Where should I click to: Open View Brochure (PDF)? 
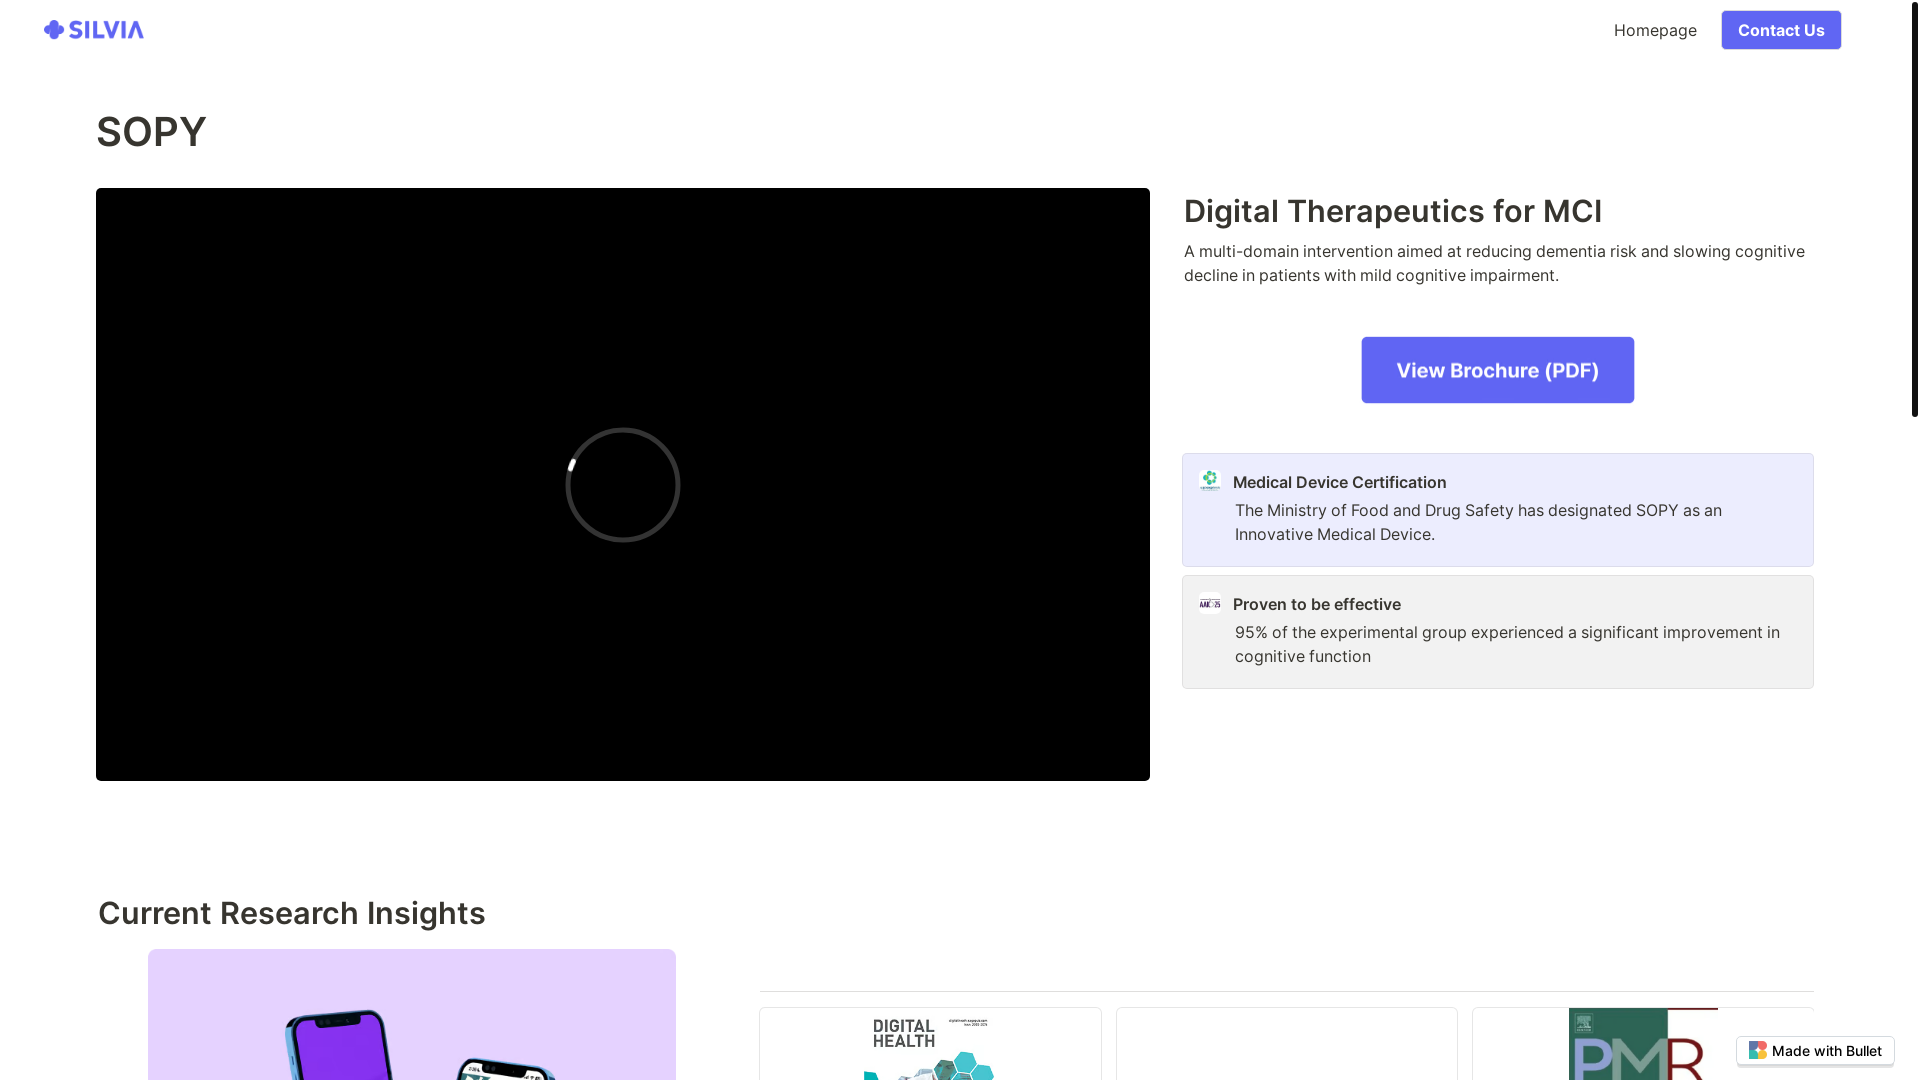[1497, 370]
